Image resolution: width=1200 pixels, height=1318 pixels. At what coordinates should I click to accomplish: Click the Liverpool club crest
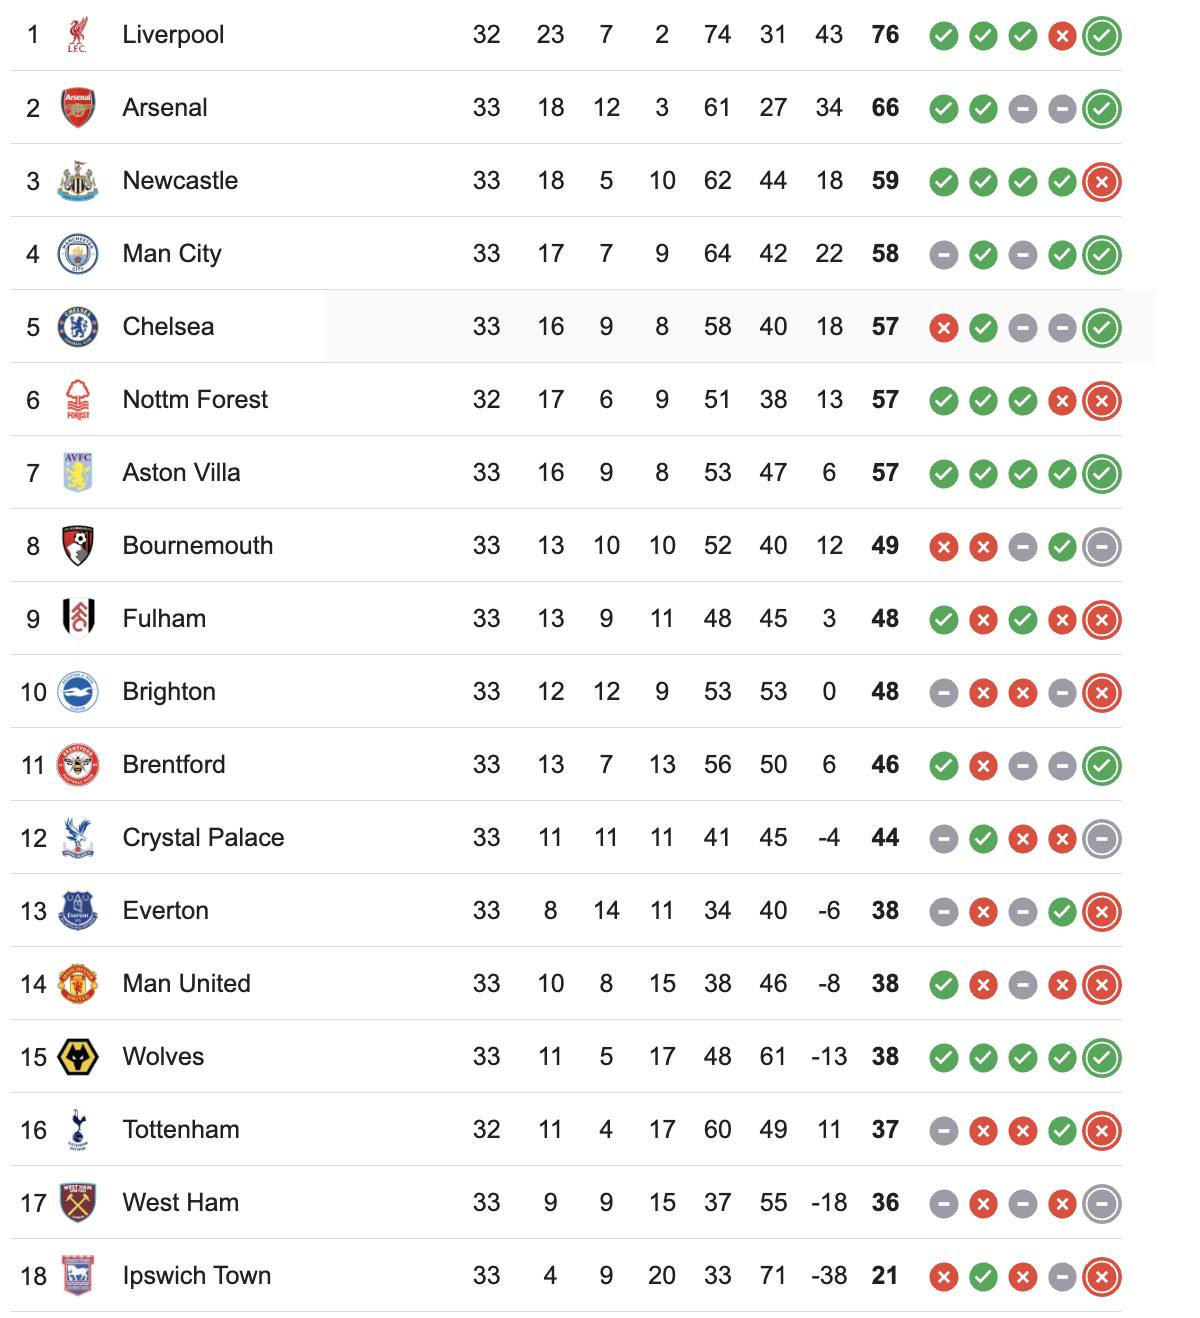tap(77, 35)
